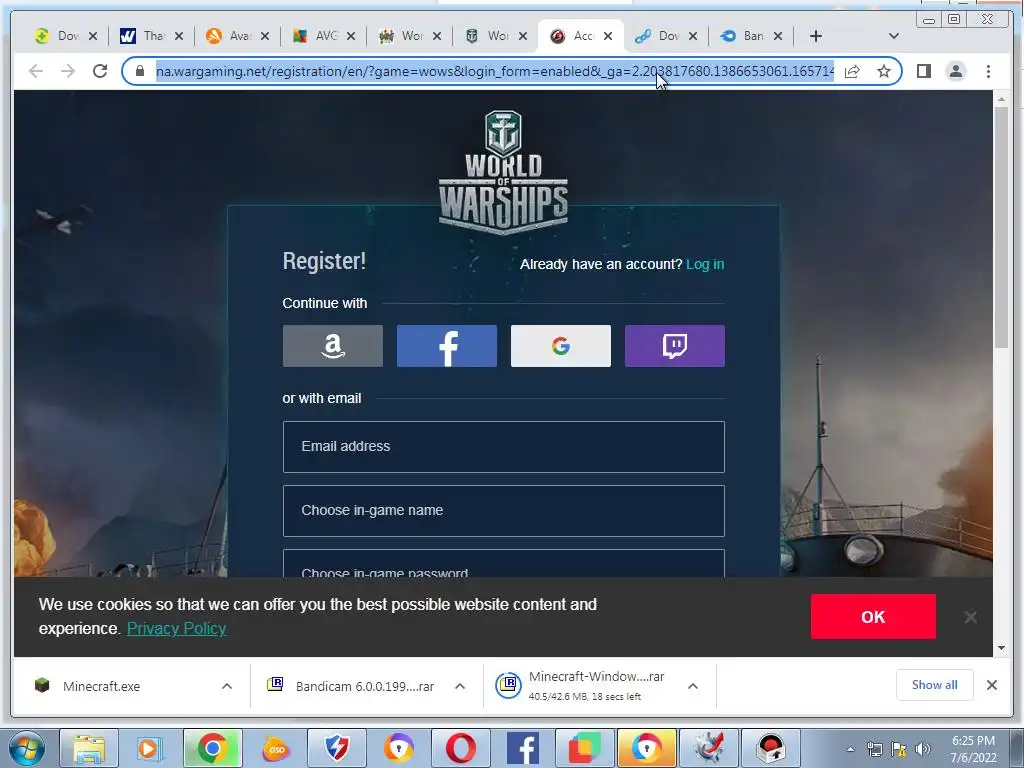Continue with Amazon sign-in button
Image resolution: width=1024 pixels, height=768 pixels.
(332, 345)
